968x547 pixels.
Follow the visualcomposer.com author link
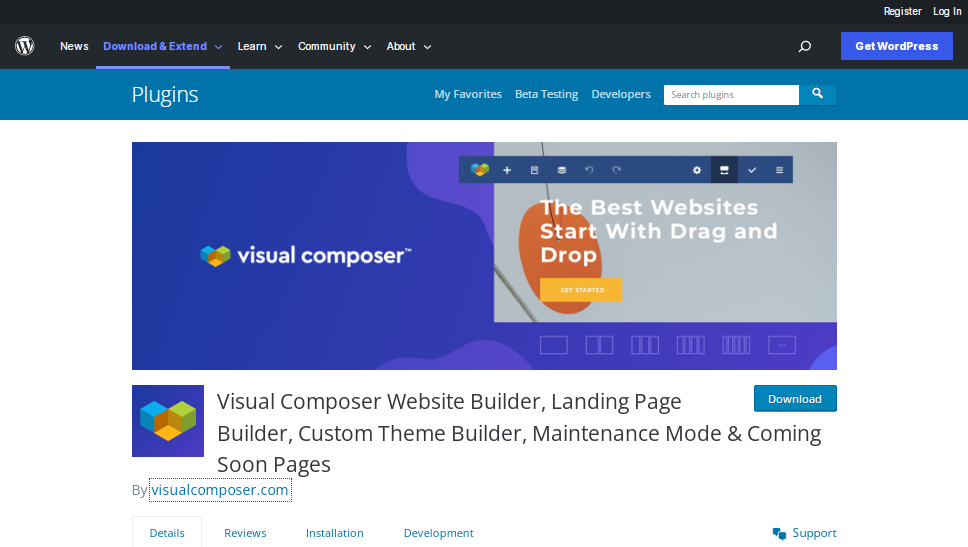[x=220, y=490]
